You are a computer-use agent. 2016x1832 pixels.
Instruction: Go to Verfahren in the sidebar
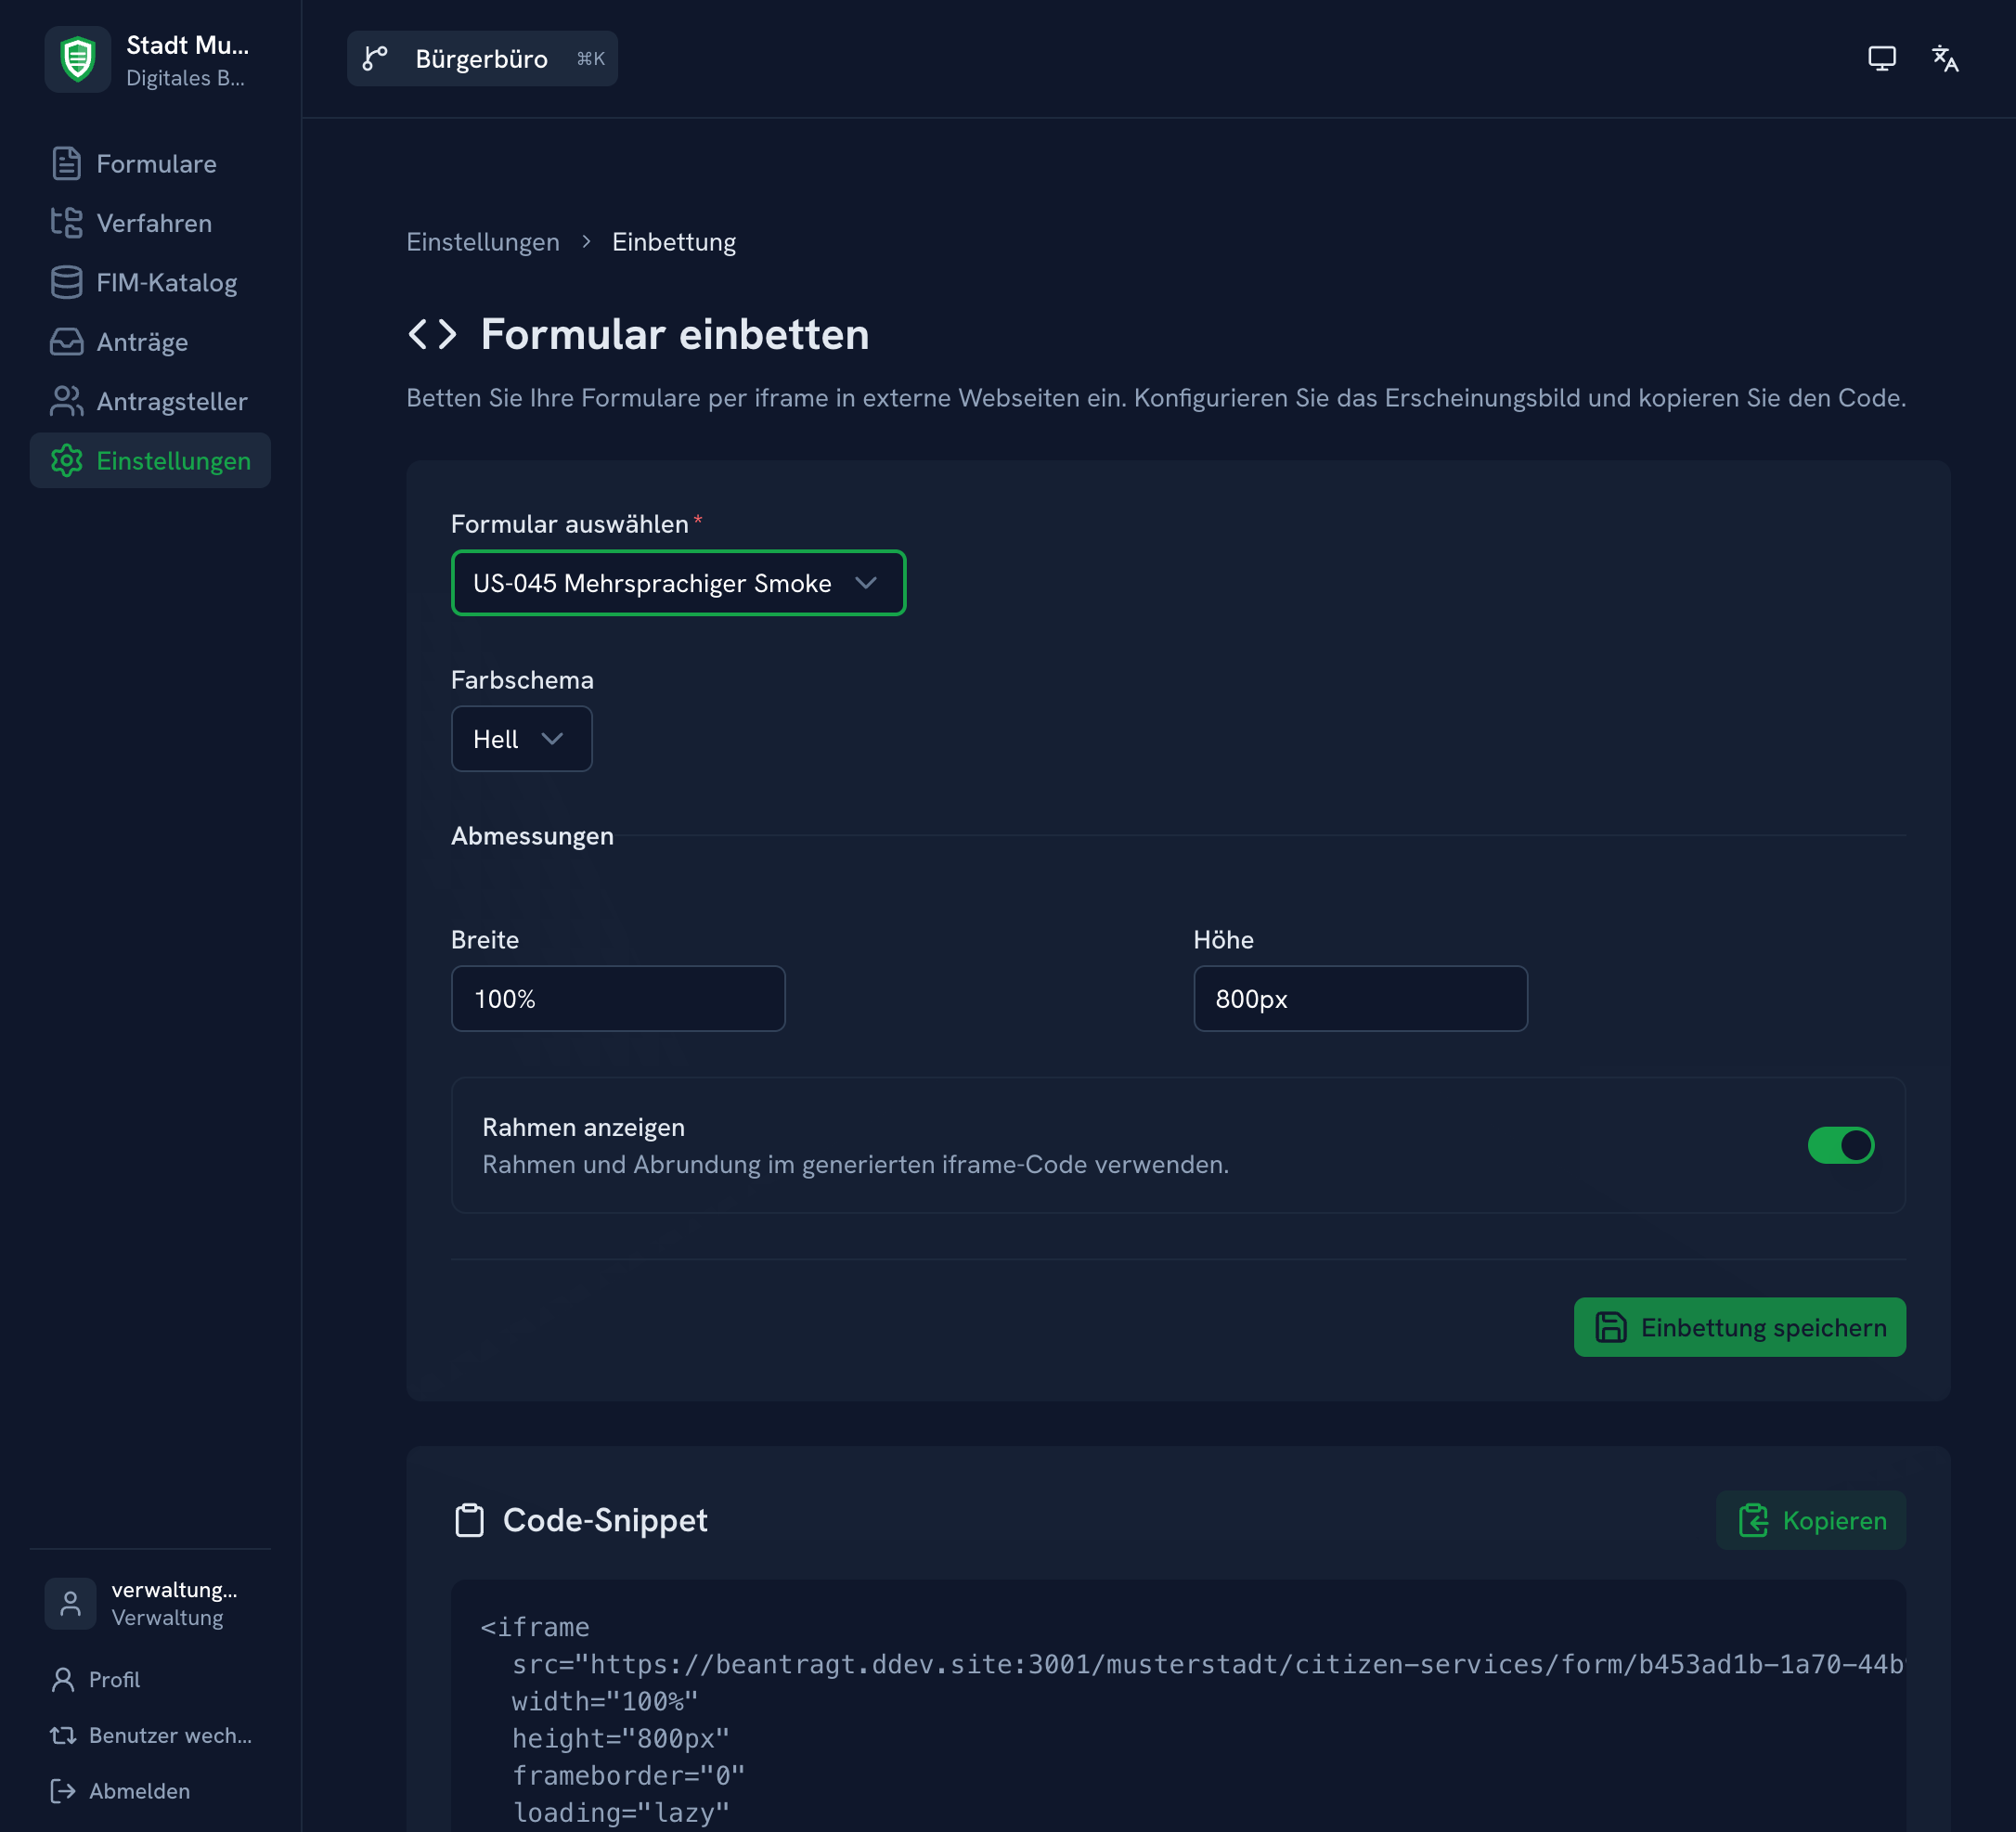[150, 223]
